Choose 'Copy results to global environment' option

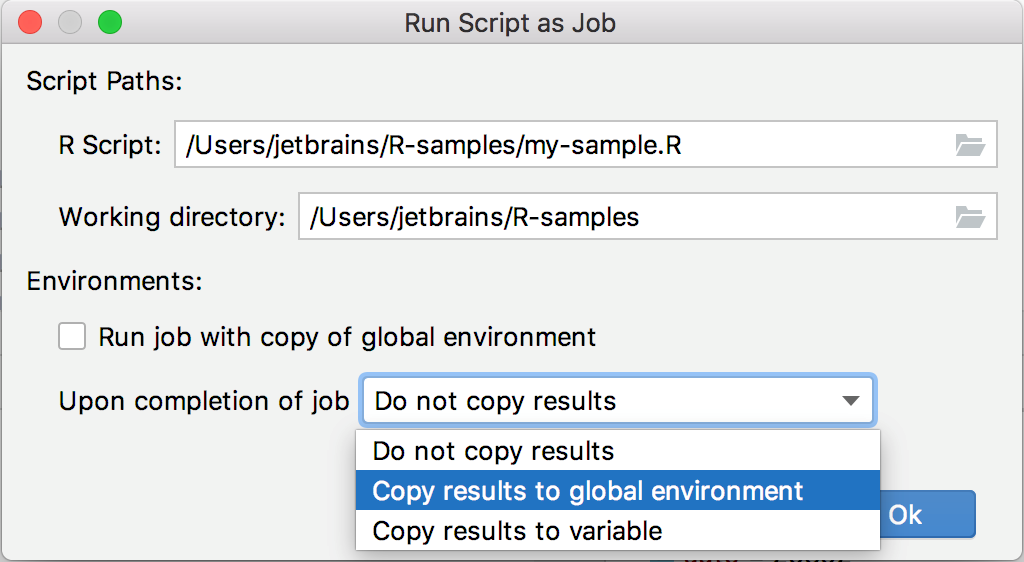point(587,491)
